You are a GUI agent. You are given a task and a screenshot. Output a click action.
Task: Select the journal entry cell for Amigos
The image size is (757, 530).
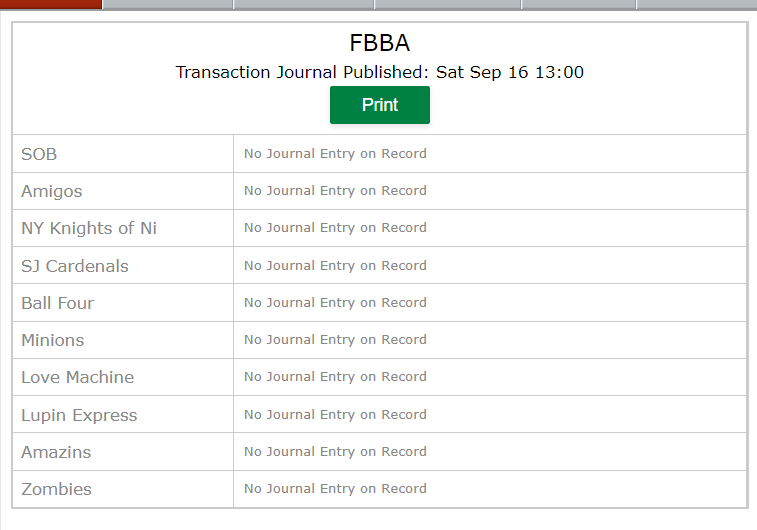tap(490, 191)
